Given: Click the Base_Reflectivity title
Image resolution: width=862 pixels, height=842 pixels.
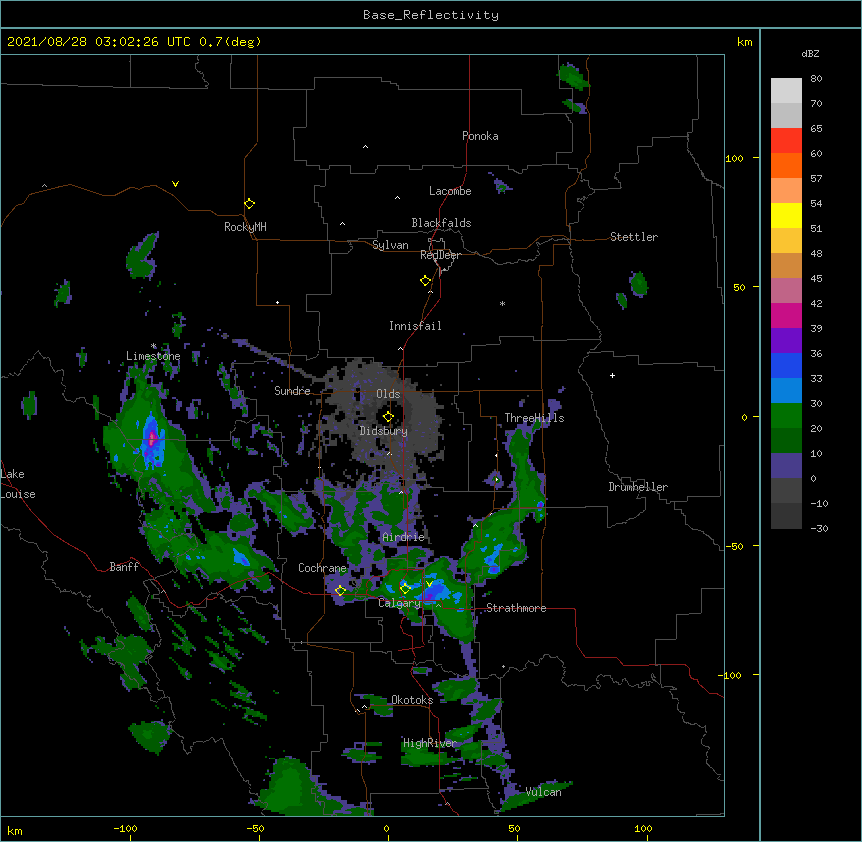Looking at the screenshot, I should (x=431, y=15).
